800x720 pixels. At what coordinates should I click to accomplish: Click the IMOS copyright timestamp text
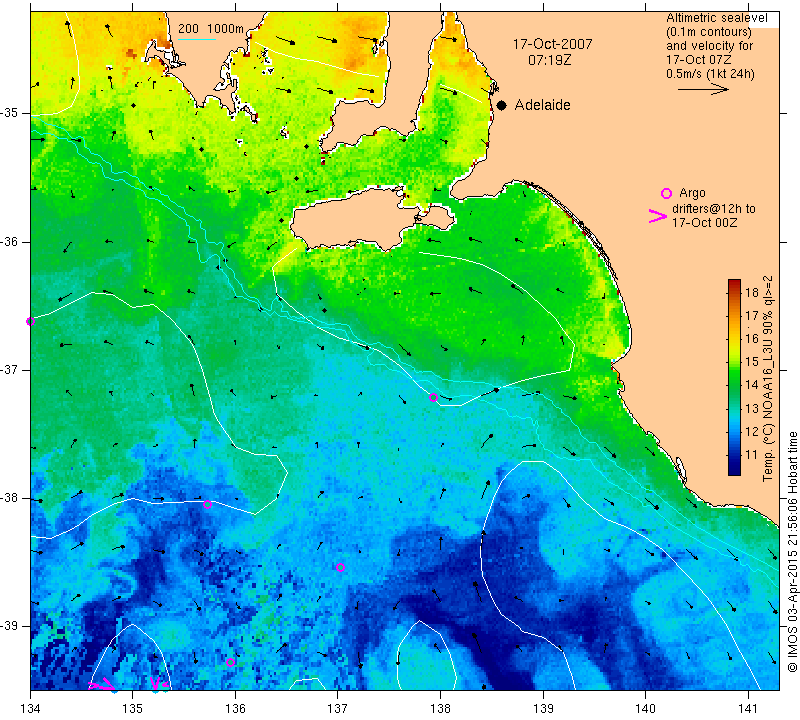[x=792, y=551]
